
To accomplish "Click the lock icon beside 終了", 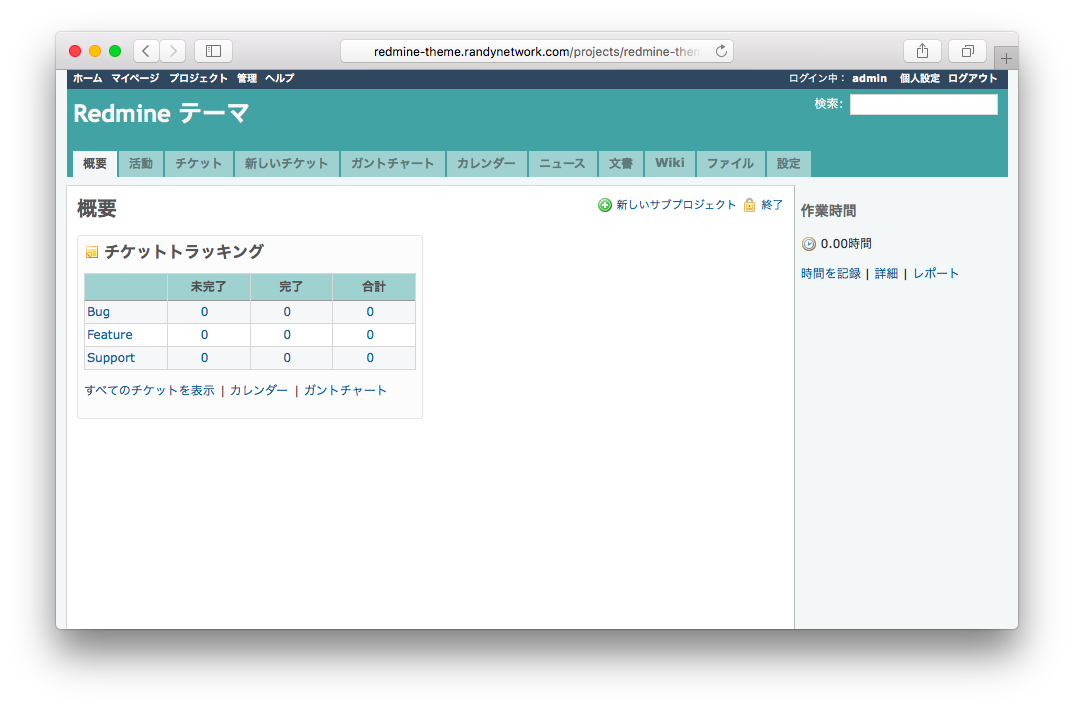I will [x=749, y=205].
